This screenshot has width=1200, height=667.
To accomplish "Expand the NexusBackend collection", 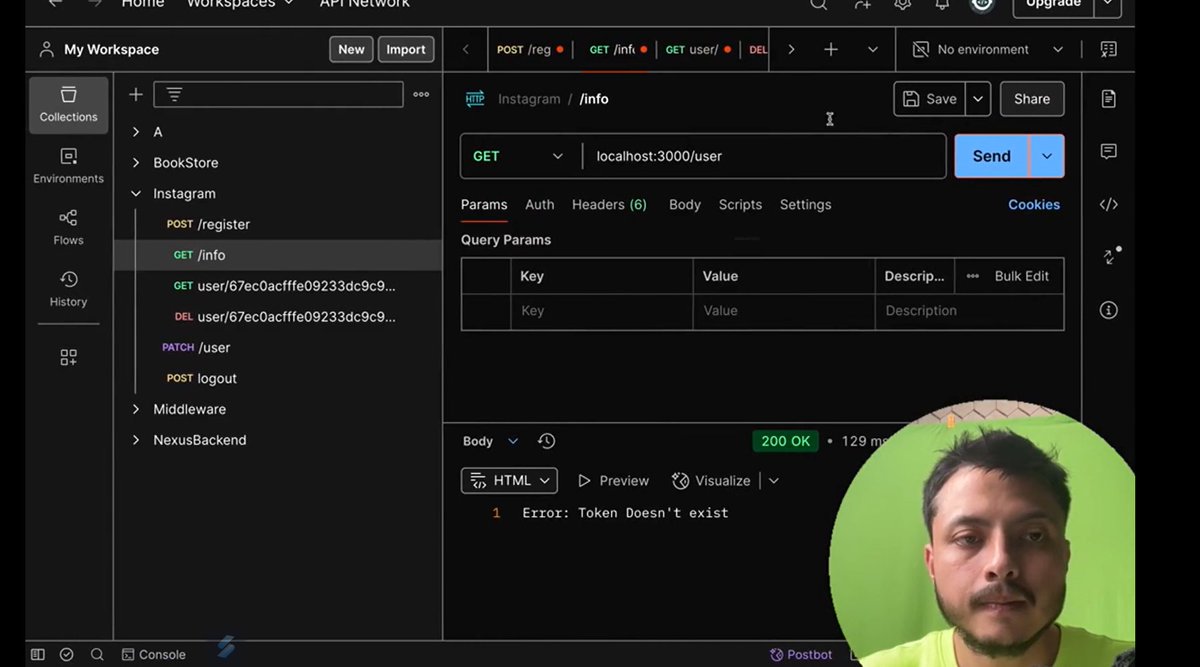I will tap(136, 440).
